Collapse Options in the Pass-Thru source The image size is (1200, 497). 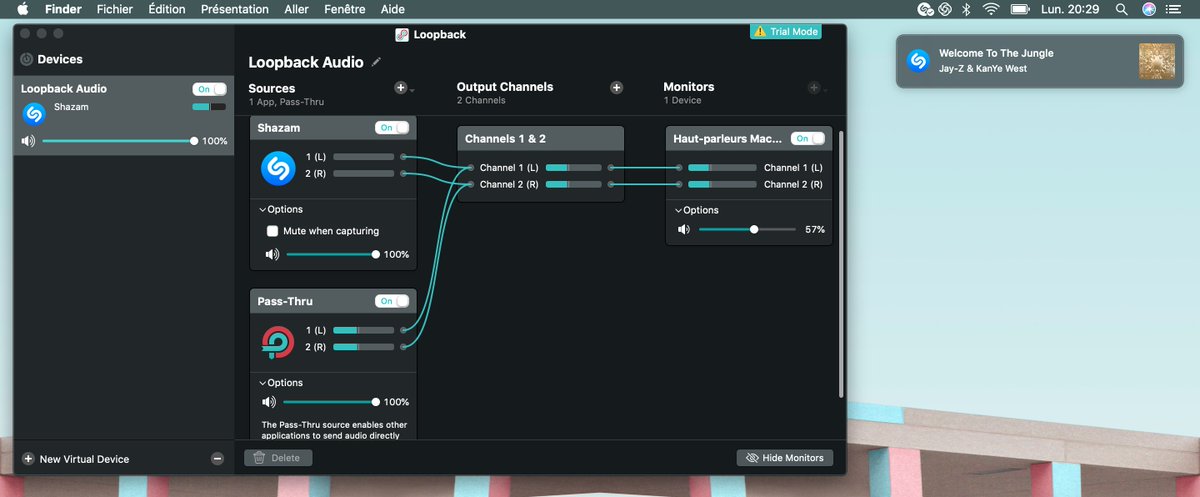pyautogui.click(x=281, y=383)
